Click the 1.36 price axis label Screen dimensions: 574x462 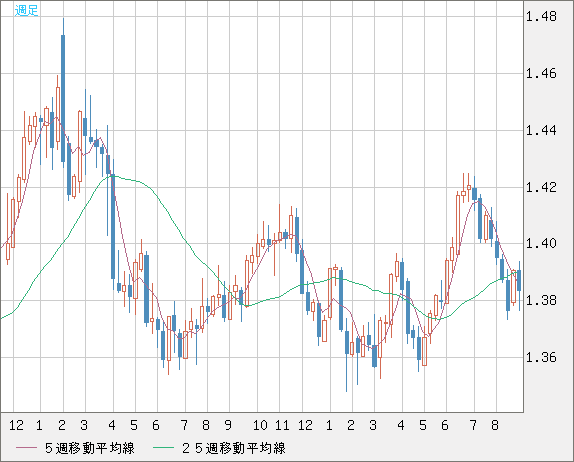click(x=541, y=358)
